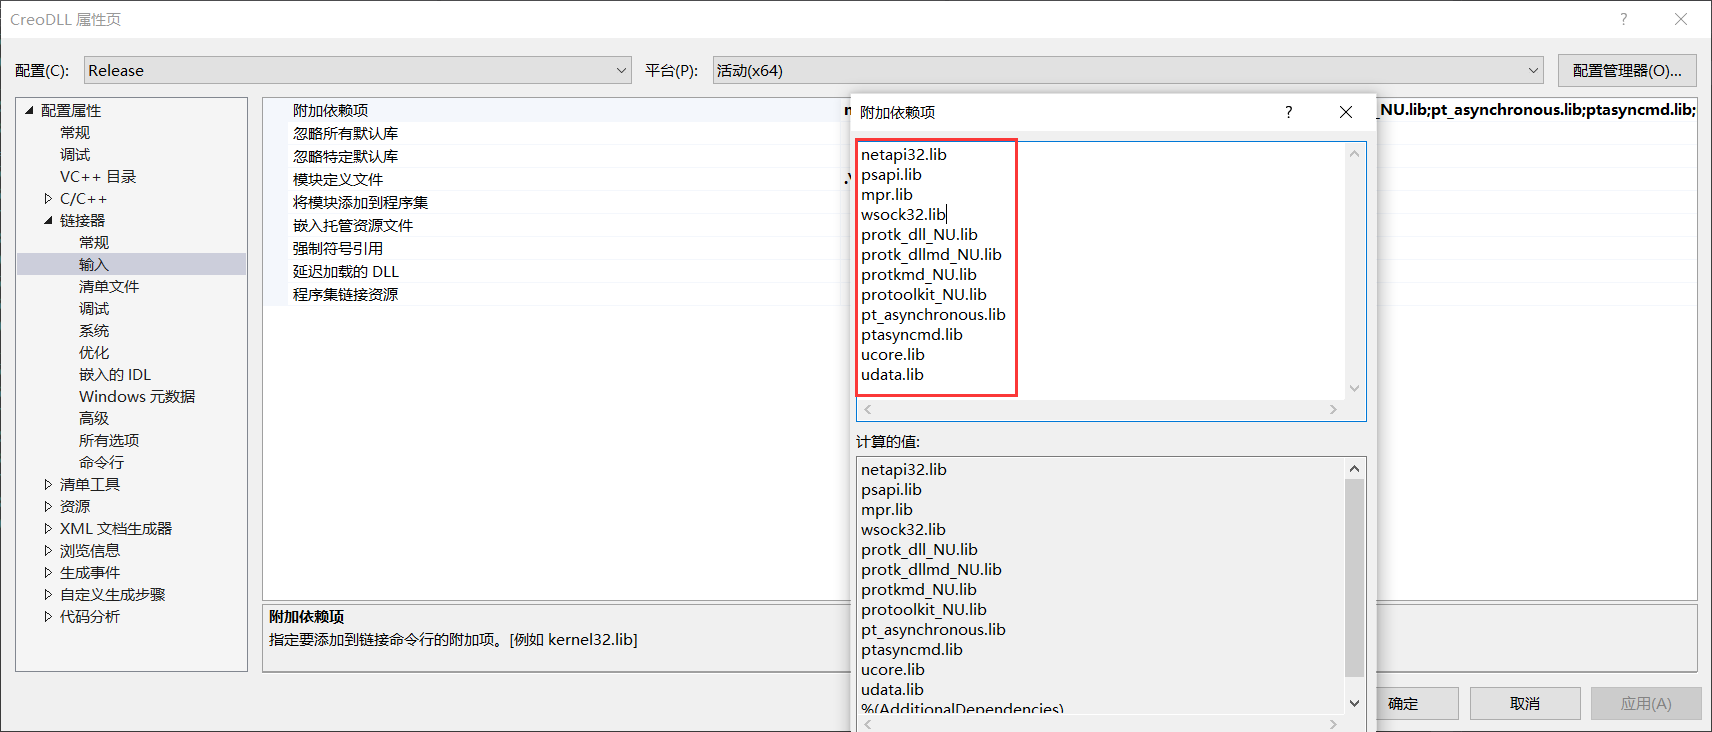The image size is (1712, 732).
Task: Select 输入 under 链接器
Action: [94, 264]
